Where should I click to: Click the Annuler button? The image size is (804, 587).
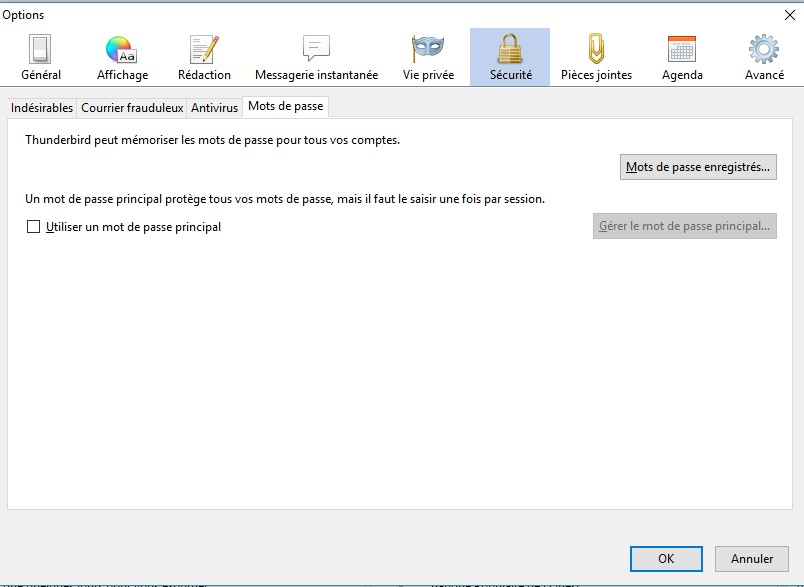(x=751, y=559)
